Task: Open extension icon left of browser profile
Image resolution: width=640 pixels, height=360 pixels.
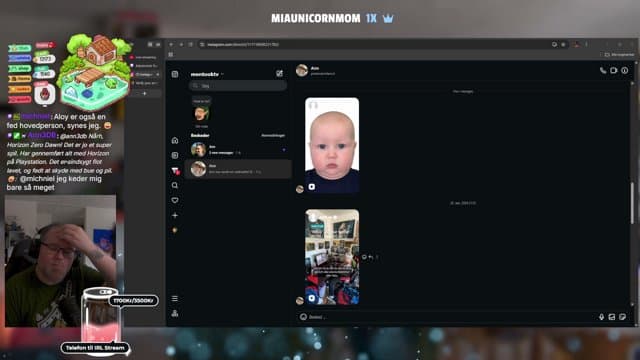Action: [563, 44]
